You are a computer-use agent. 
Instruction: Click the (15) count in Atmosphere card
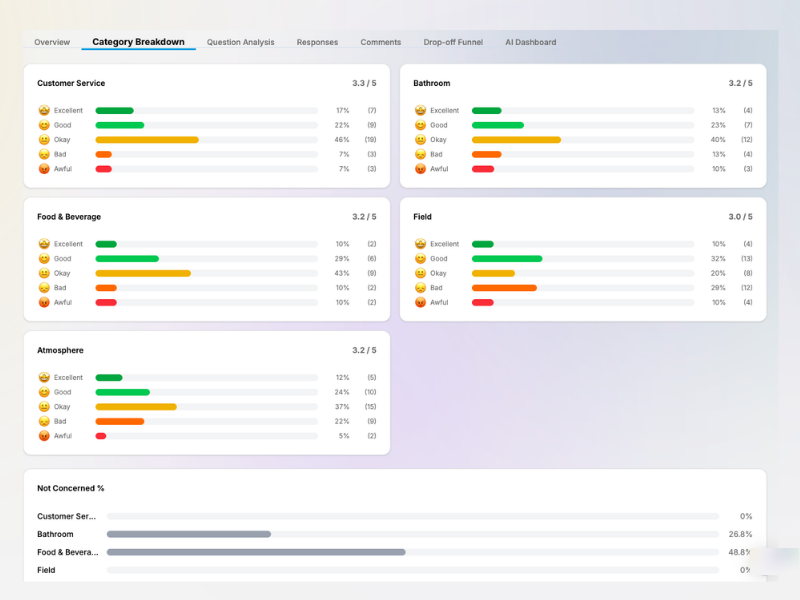pos(370,407)
